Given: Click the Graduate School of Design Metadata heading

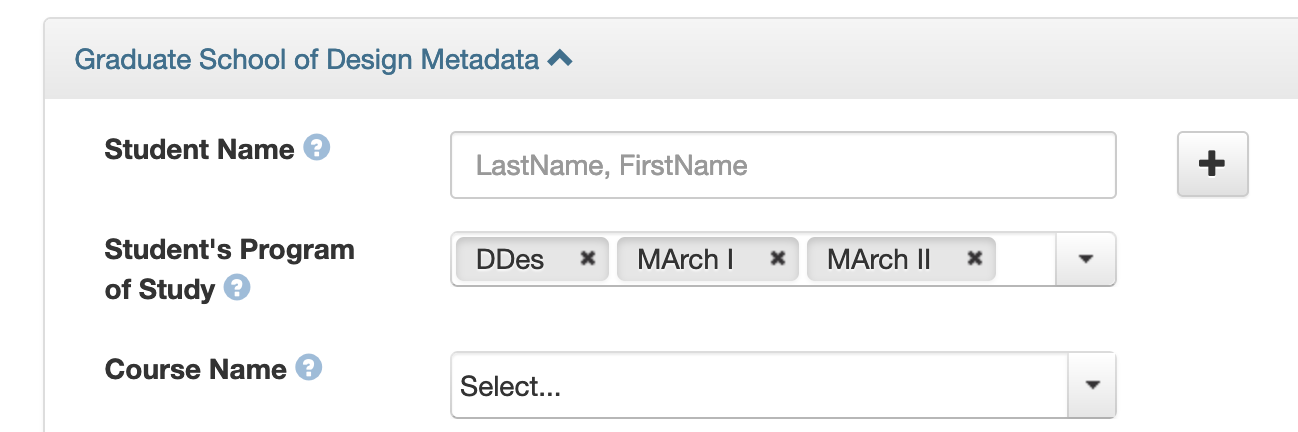Looking at the screenshot, I should (307, 60).
